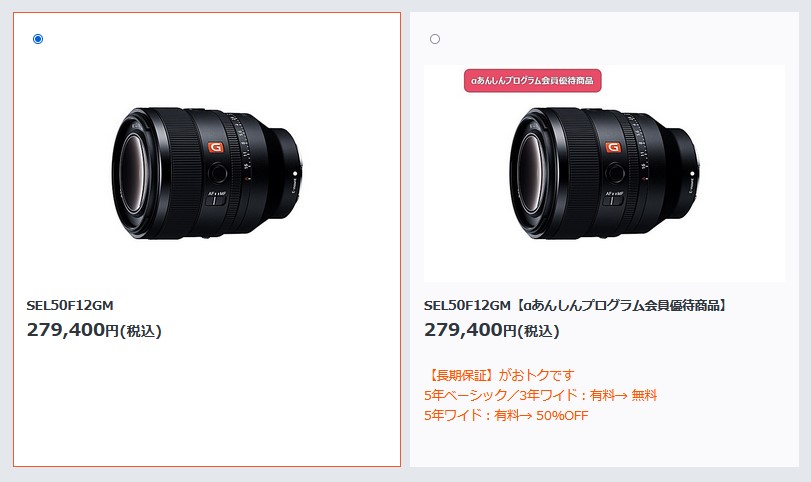Click the 【長期保証】がおトクです text

tap(500, 375)
